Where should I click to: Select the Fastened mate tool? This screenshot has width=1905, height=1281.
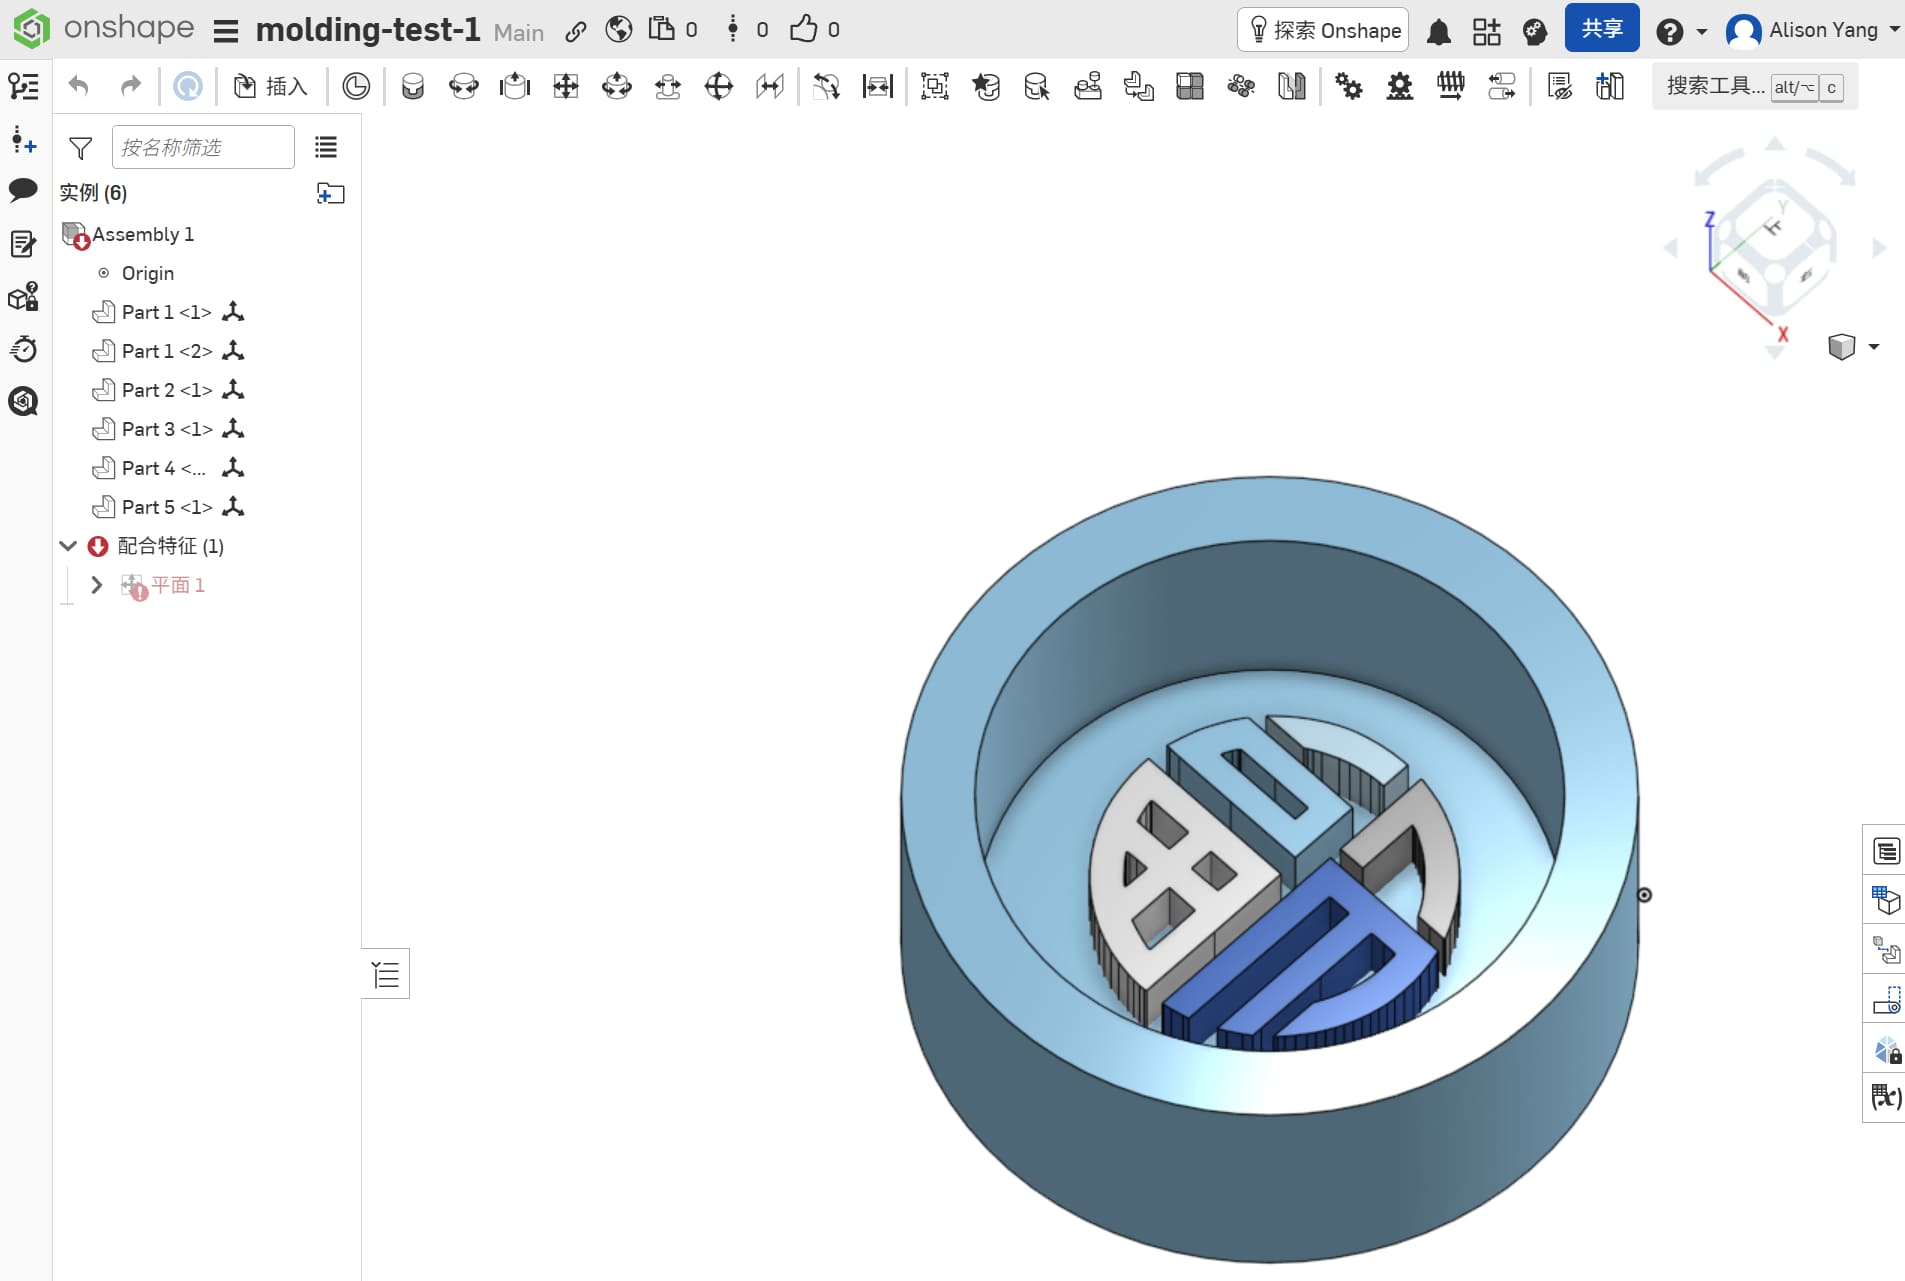tap(412, 86)
